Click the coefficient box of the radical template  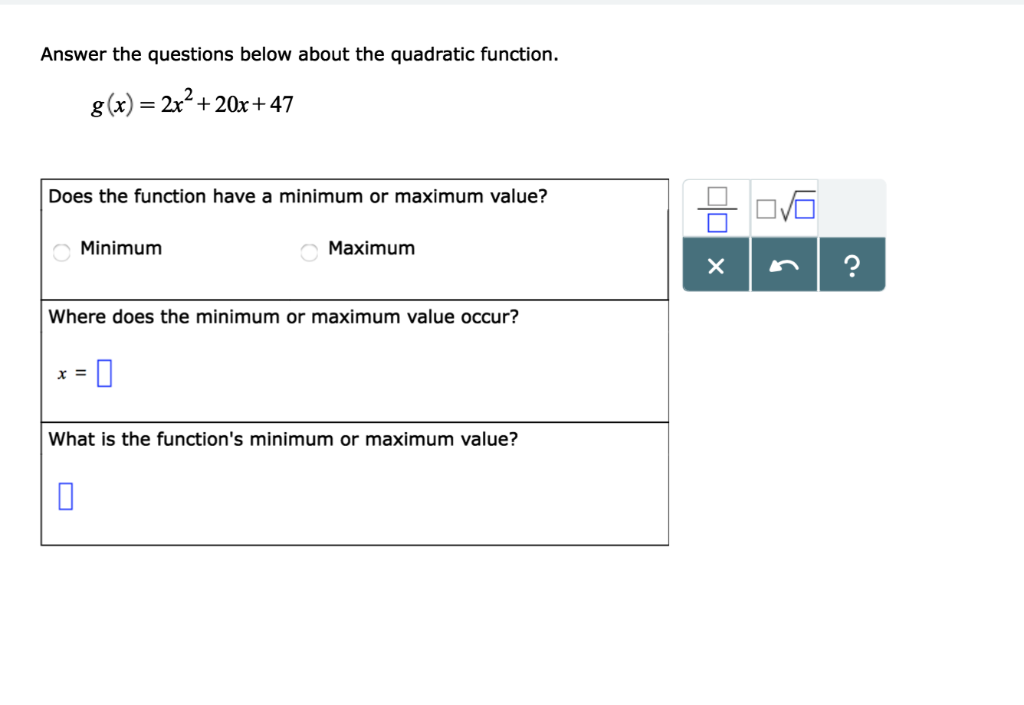[x=765, y=210]
